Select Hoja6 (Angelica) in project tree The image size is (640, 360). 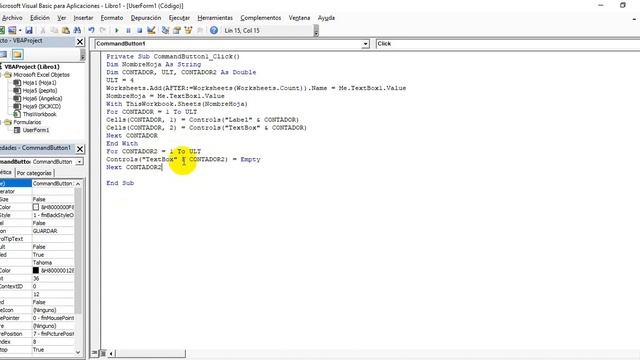click(42, 98)
